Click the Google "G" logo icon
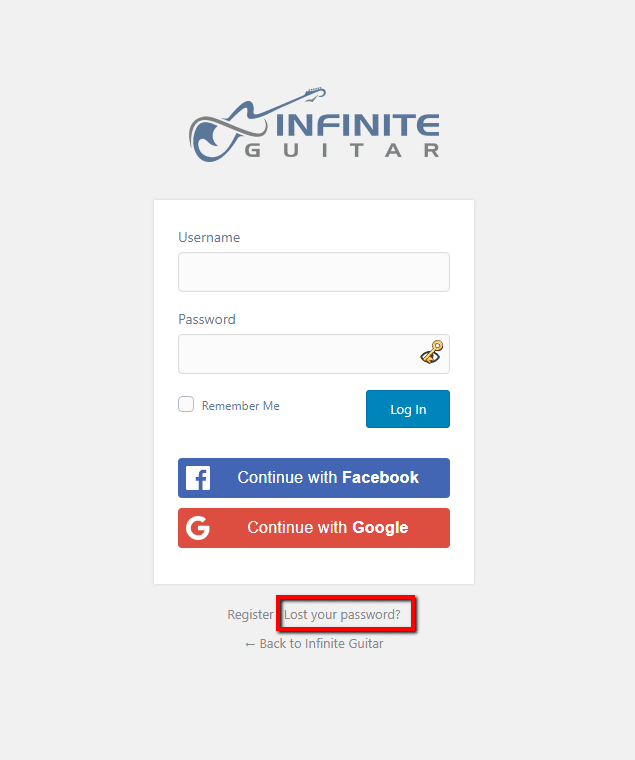This screenshot has width=635, height=760. coord(198,528)
